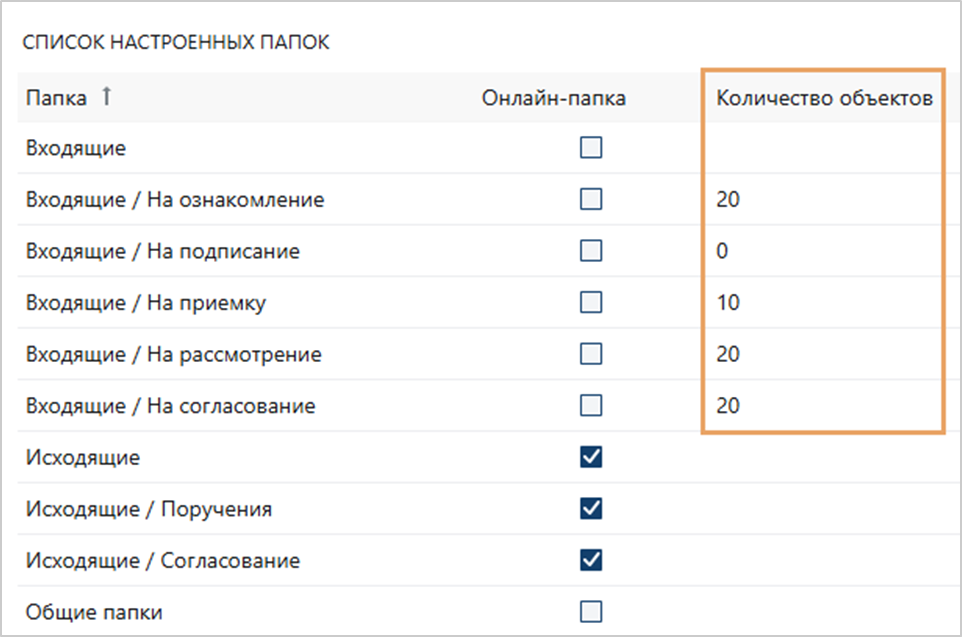The image size is (962, 637).
Task: Sort by the Папка column header
Action: click(x=56, y=98)
